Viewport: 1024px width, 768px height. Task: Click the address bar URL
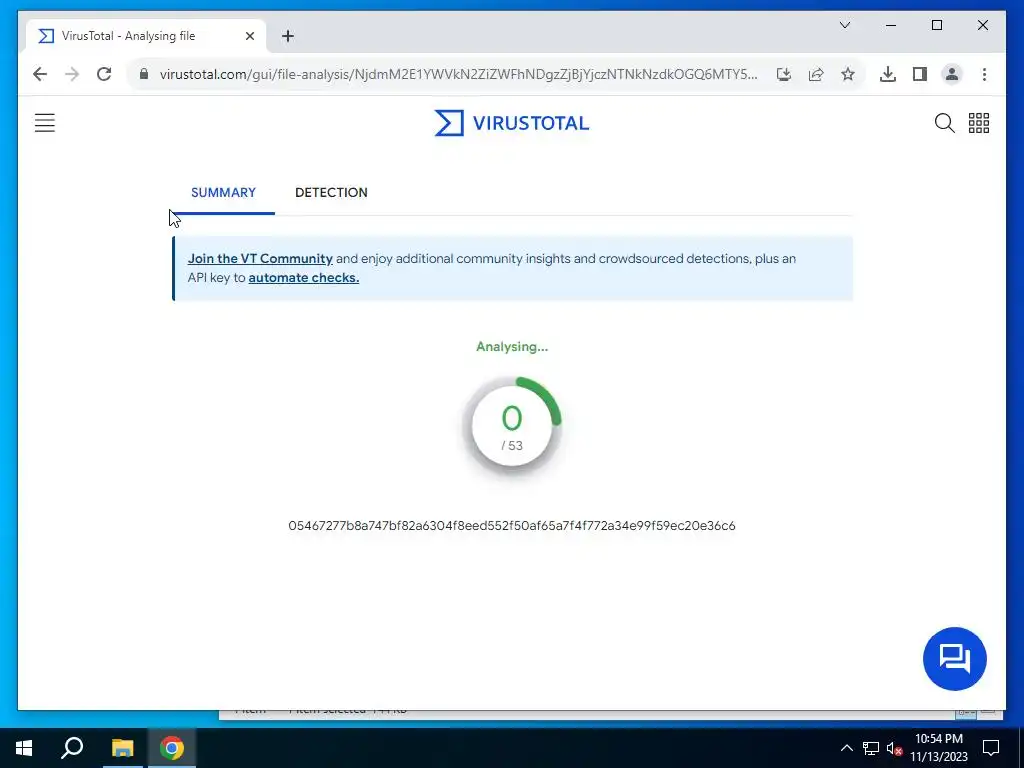click(458, 74)
